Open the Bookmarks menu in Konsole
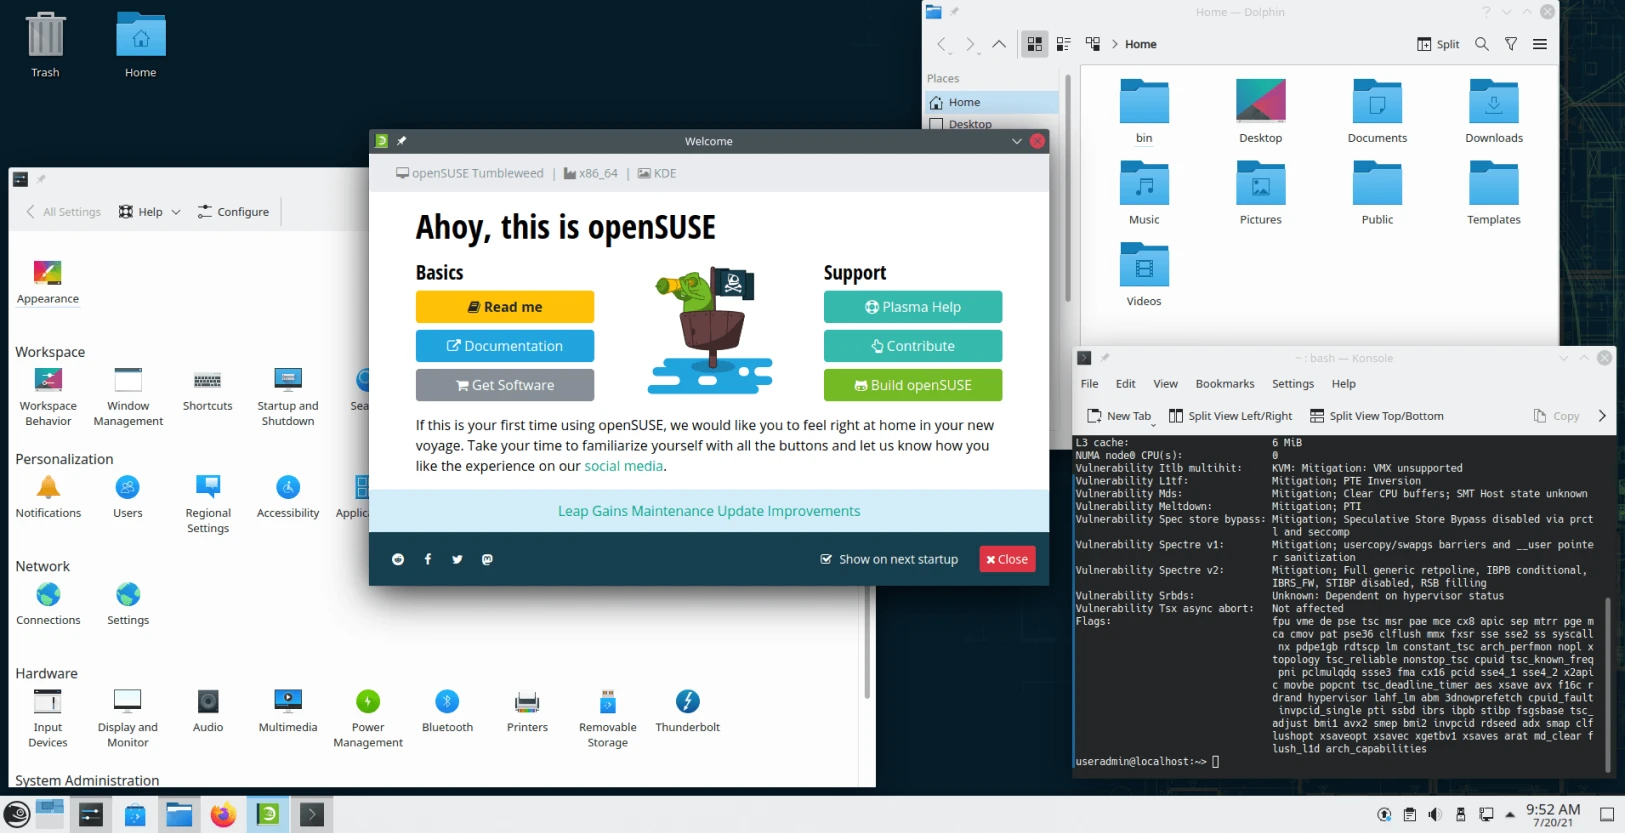The height and width of the screenshot is (833, 1625). pos(1224,384)
